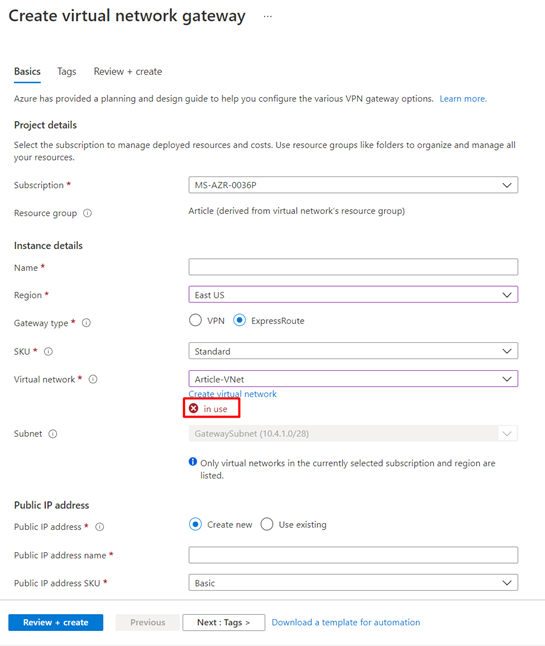Click the red 'in use' error icon
Image resolution: width=545 pixels, height=646 pixels.
[x=193, y=408]
